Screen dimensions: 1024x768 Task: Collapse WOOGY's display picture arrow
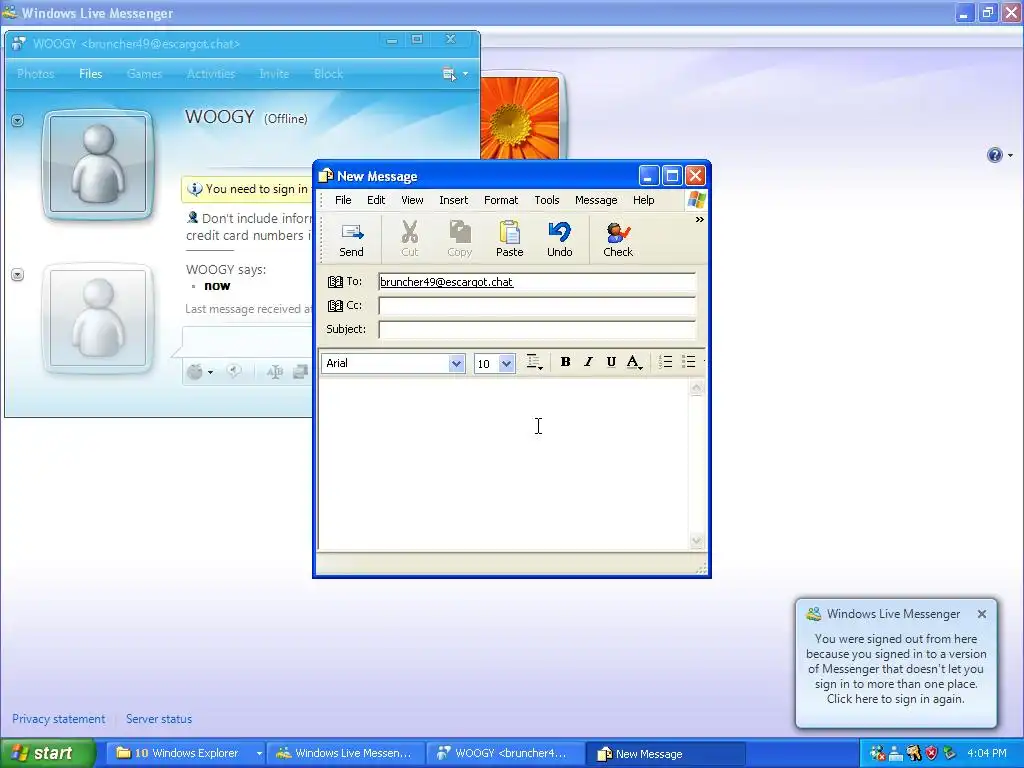18,121
